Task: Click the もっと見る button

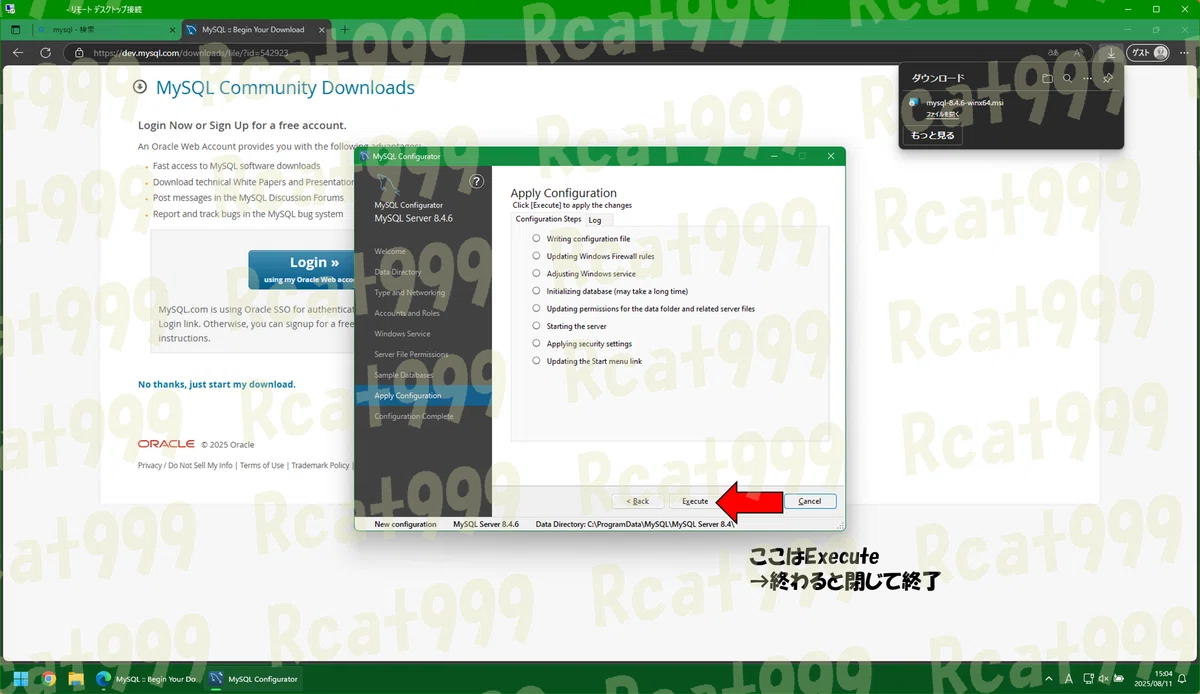Action: pyautogui.click(x=933, y=135)
